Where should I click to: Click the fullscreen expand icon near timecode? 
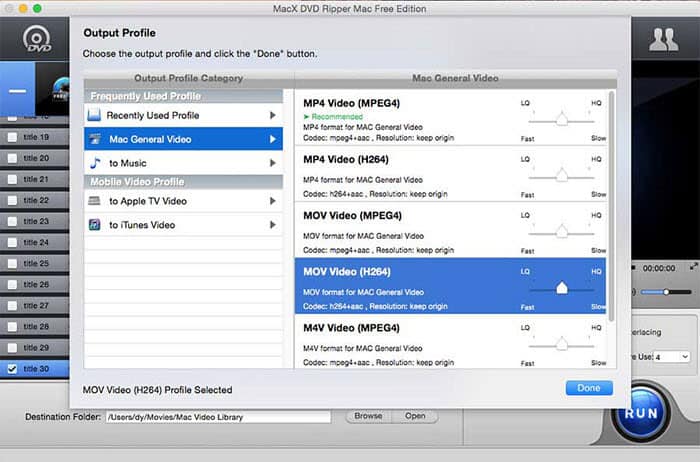pos(693,267)
